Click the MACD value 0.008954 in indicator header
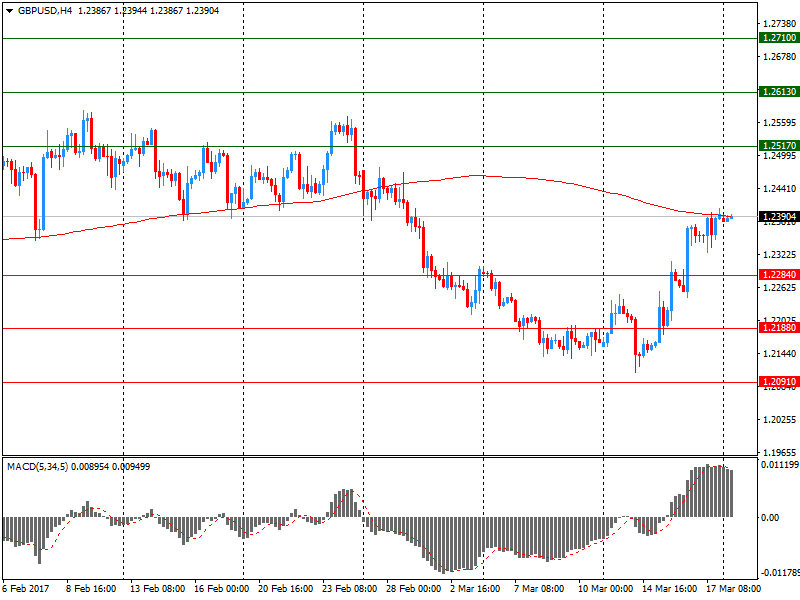The image size is (800, 600). click(x=90, y=467)
